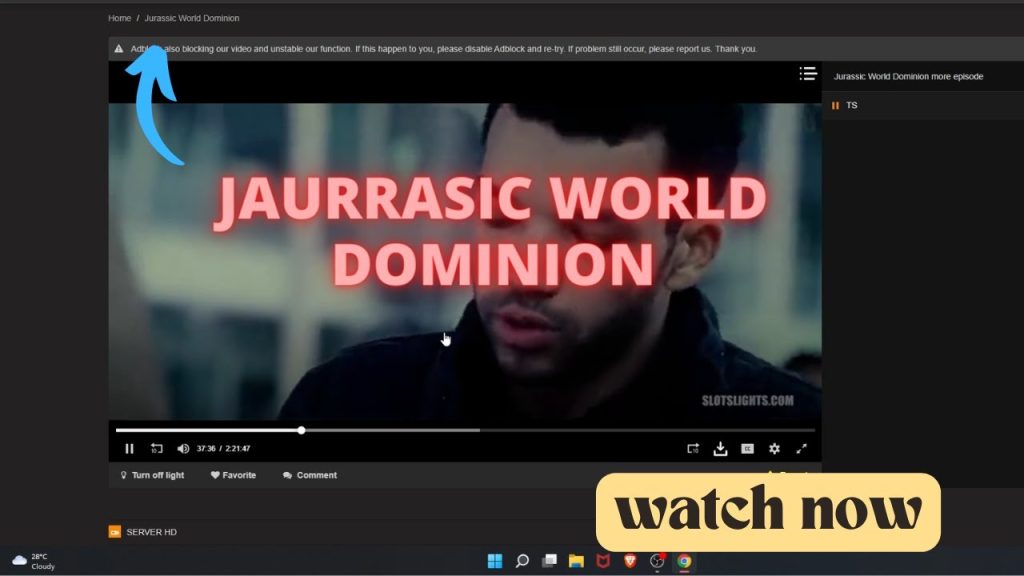
Task: Open the 28°C Cloudy weather widget
Action: pos(35,561)
